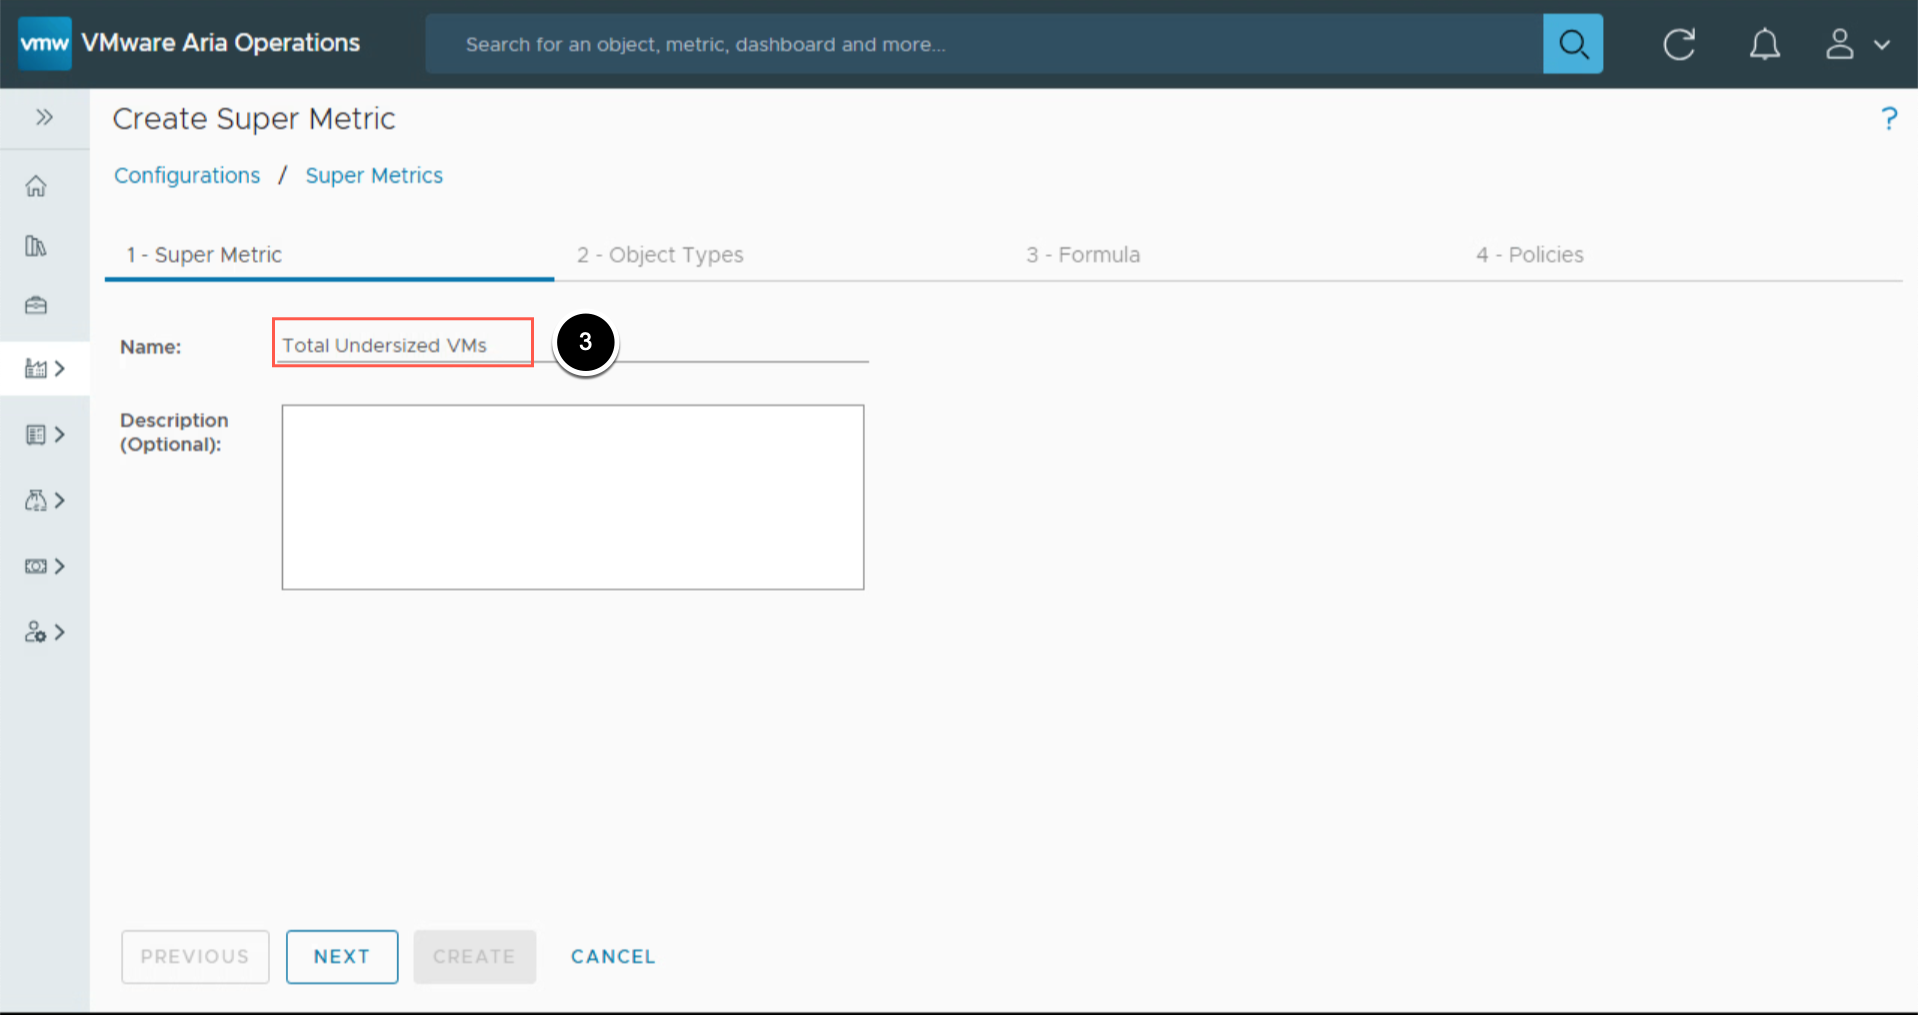The height and width of the screenshot is (1015, 1918).
Task: Open the user account menu
Action: [x=1857, y=44]
